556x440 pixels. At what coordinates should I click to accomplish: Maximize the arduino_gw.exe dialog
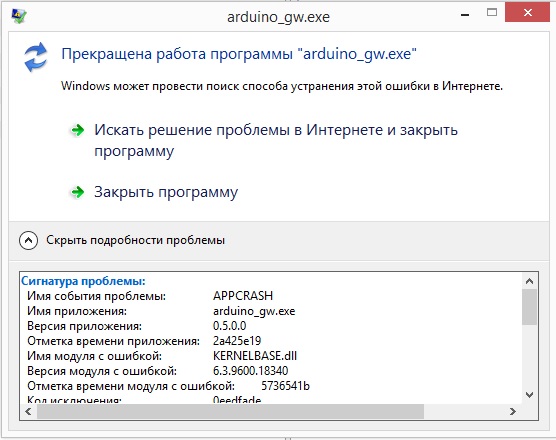tap(492, 13)
